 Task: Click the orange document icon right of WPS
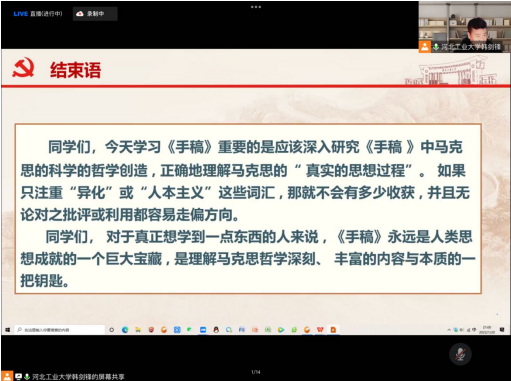(333, 330)
